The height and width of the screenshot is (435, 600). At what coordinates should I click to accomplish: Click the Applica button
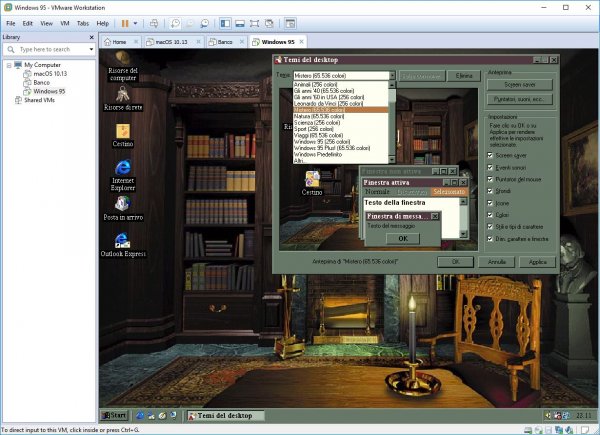[x=537, y=261]
